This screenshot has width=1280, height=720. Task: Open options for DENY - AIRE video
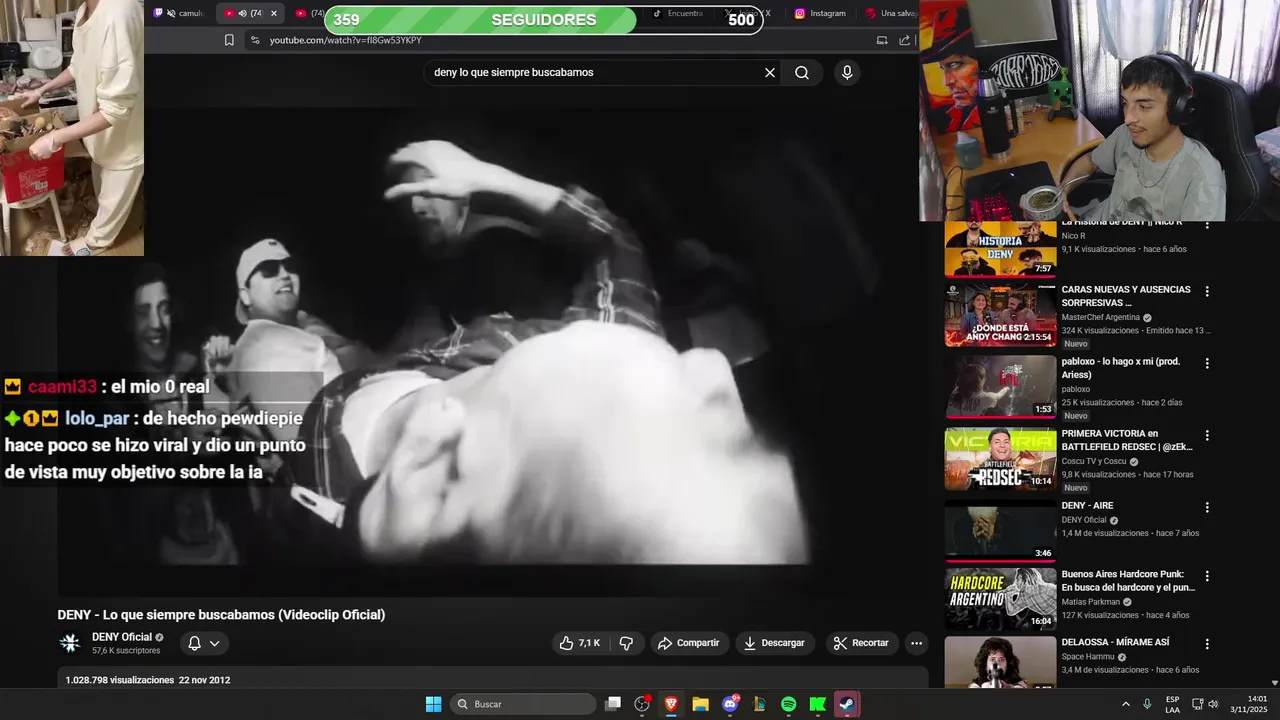[1207, 508]
